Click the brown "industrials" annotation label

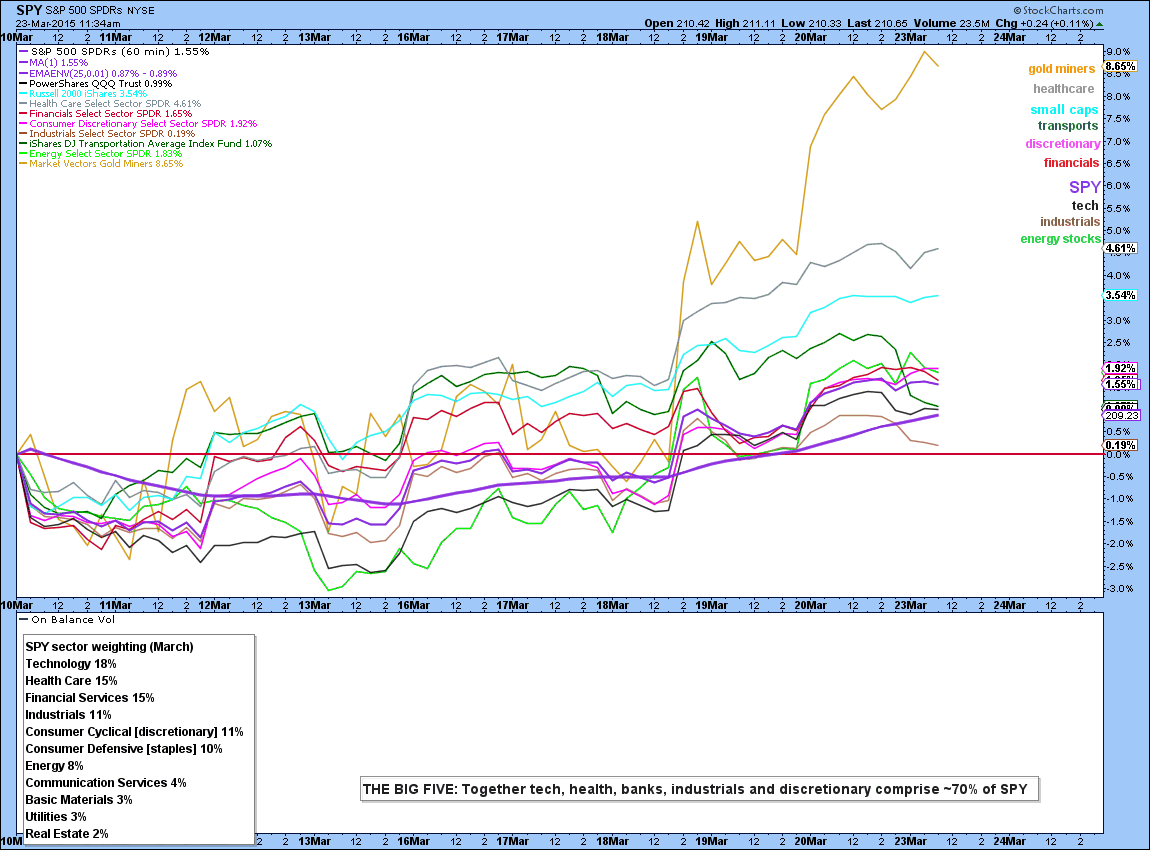coord(1070,222)
